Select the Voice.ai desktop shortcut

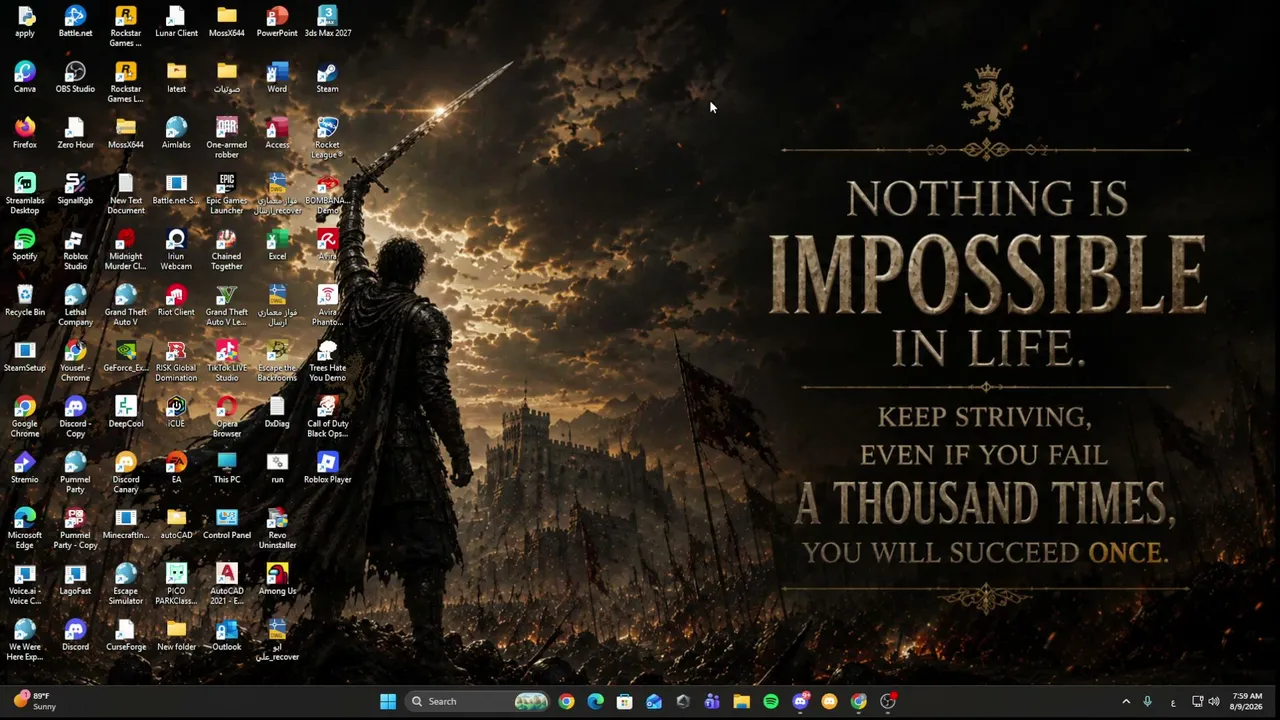[25, 585]
